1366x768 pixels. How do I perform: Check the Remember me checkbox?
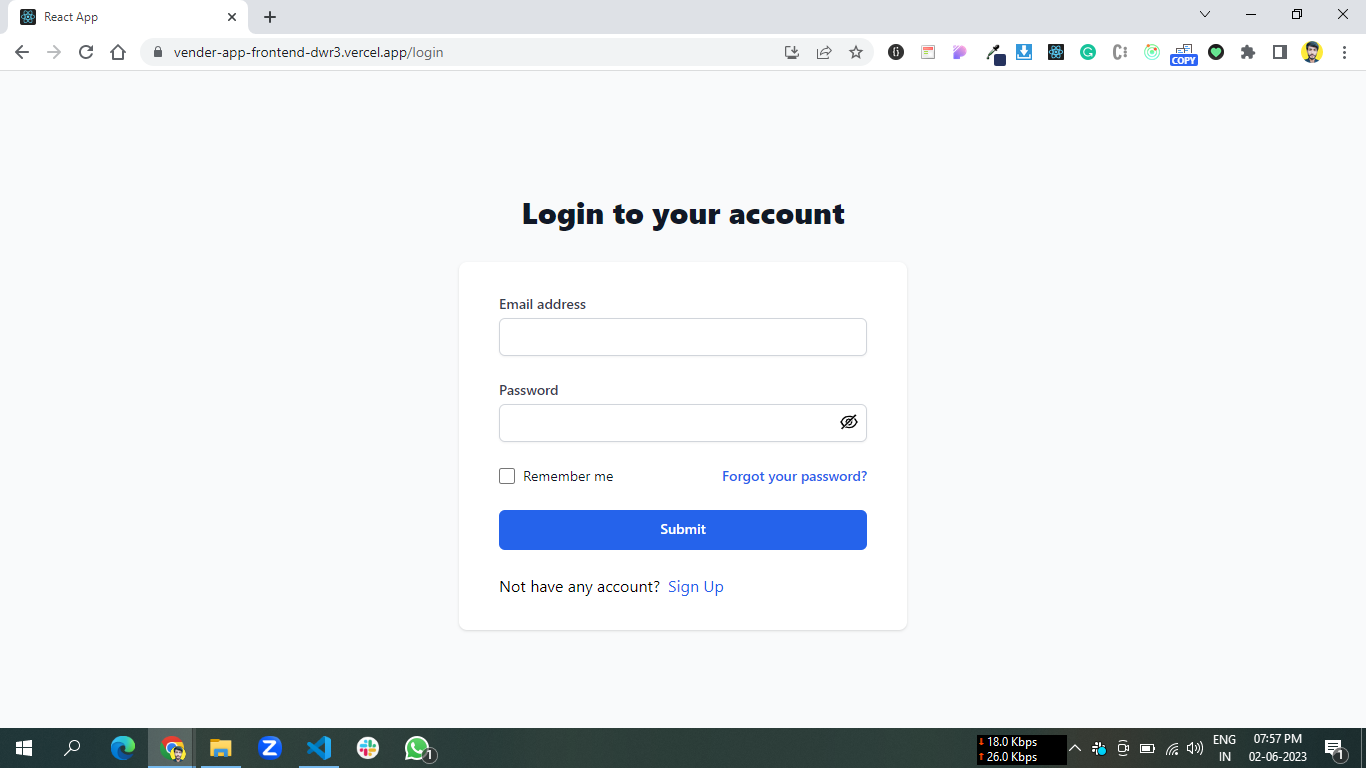click(507, 476)
